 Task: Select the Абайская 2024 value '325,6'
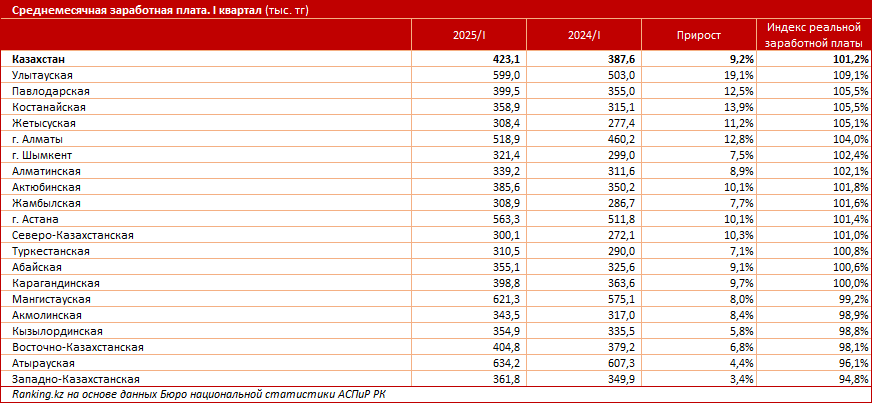623,267
